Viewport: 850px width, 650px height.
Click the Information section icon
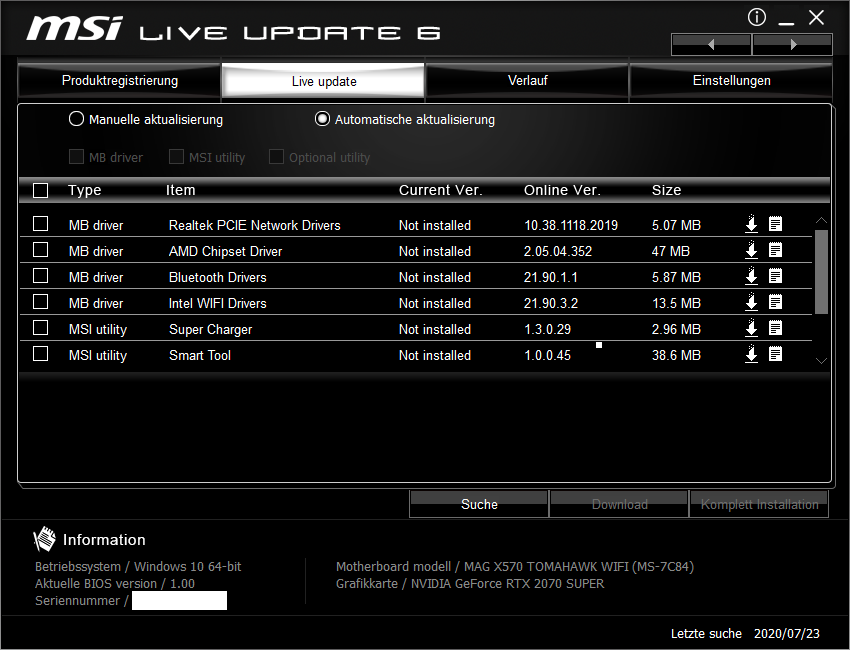[44, 539]
